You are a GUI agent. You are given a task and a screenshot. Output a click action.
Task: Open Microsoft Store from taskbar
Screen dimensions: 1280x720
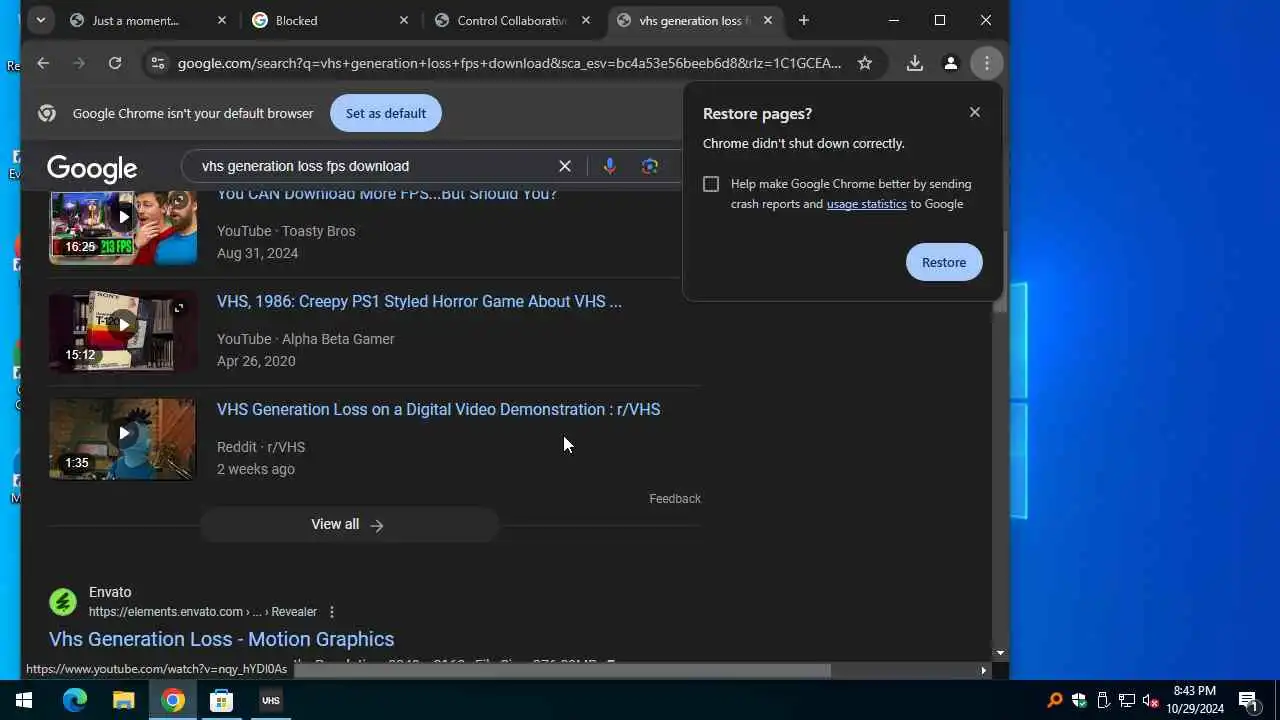click(222, 700)
